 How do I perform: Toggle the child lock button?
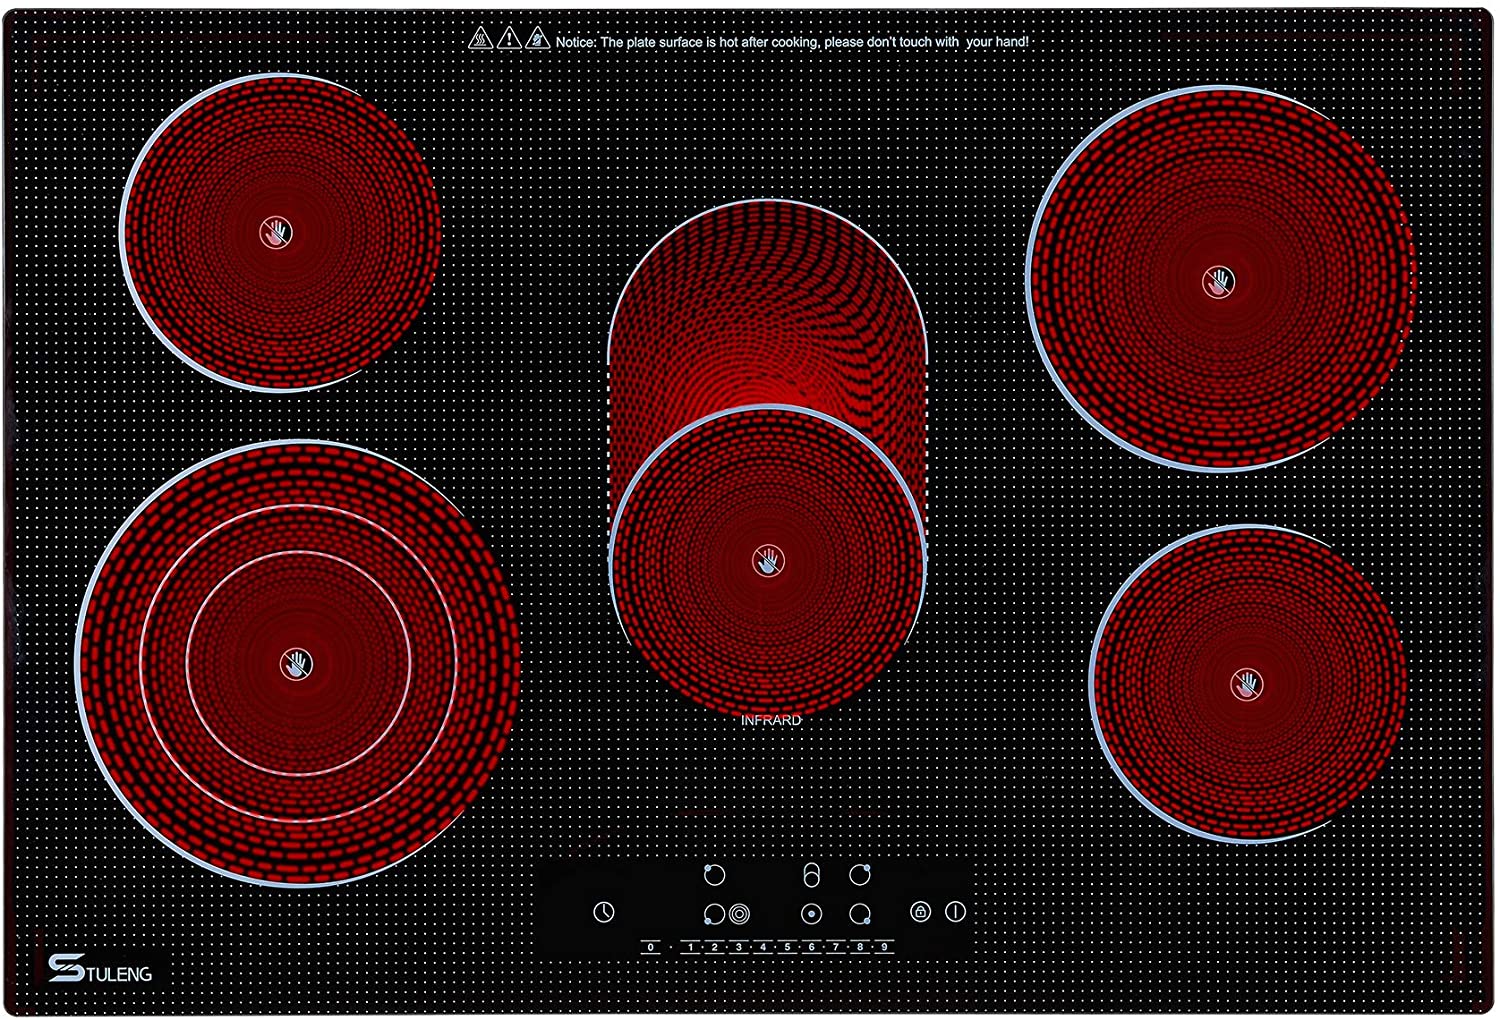tap(921, 911)
